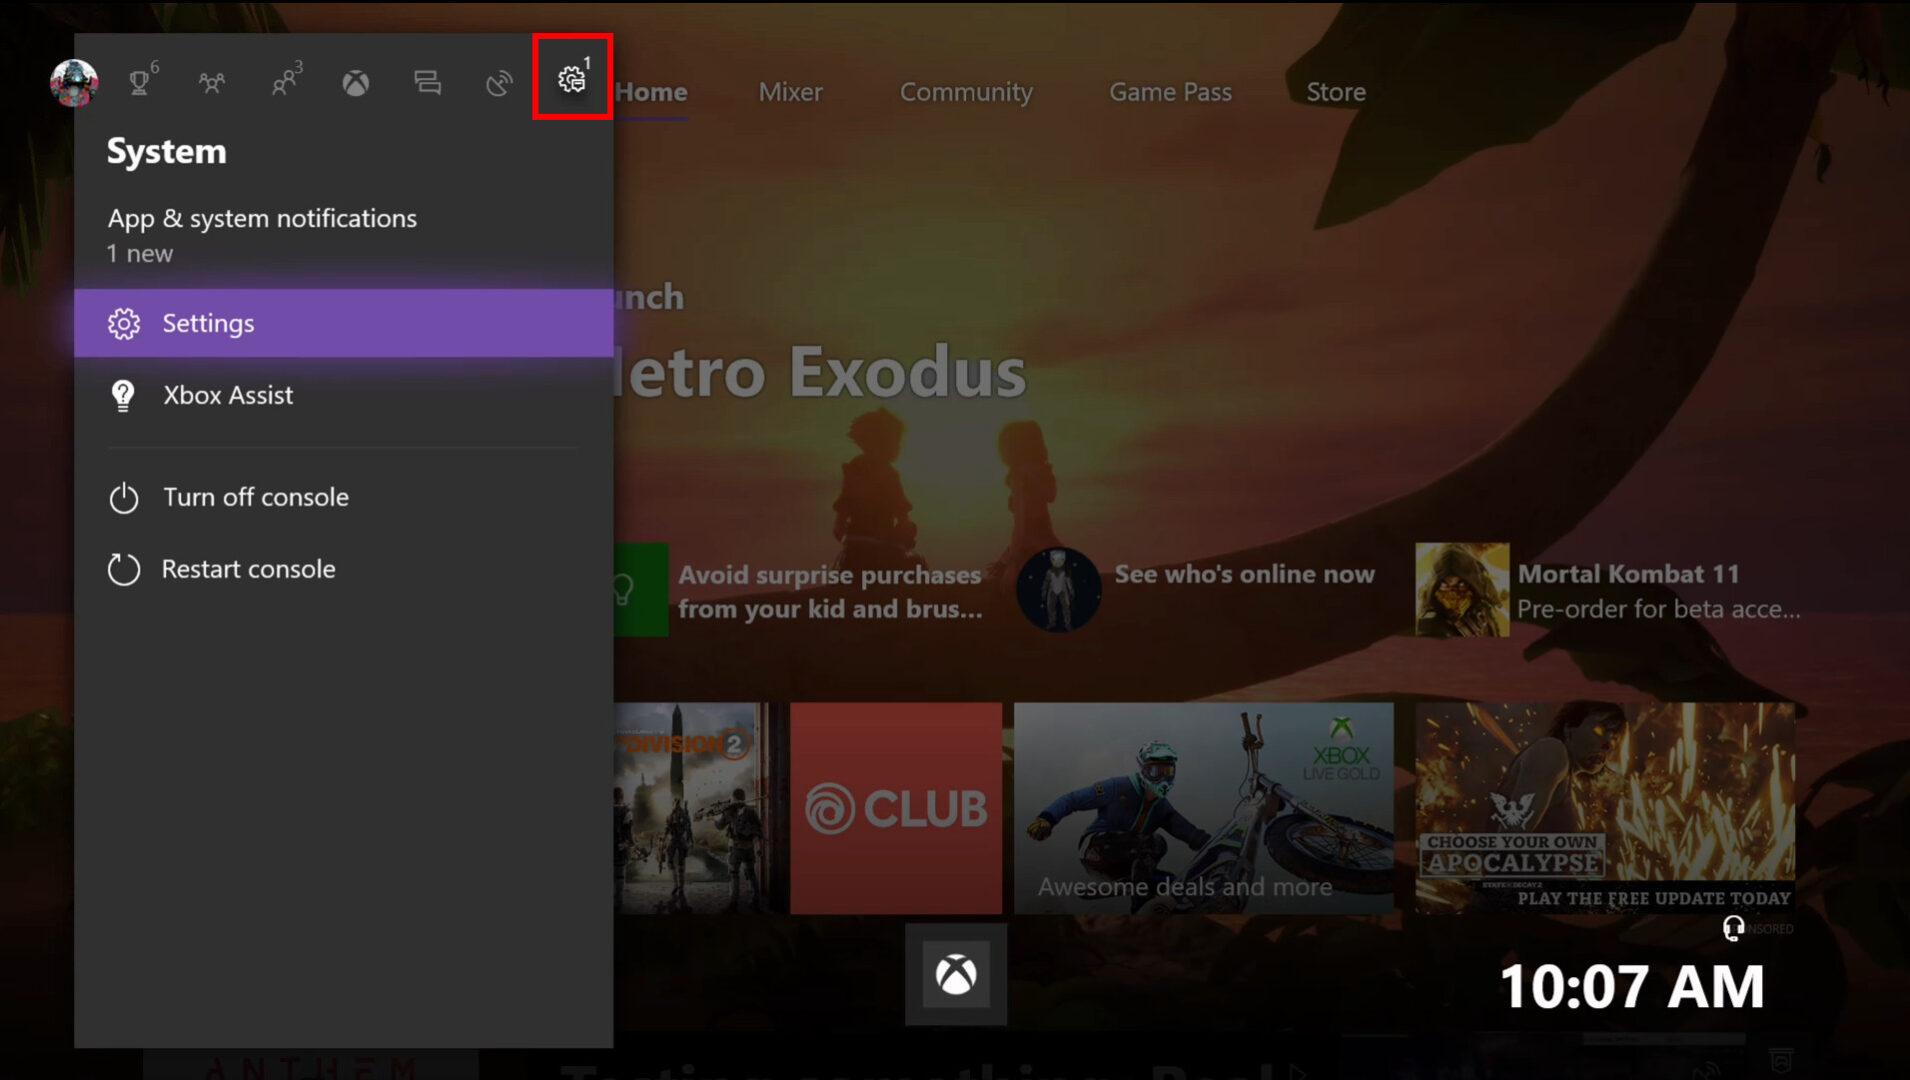
Task: Select the broadcast and capture icon
Action: coord(498,84)
